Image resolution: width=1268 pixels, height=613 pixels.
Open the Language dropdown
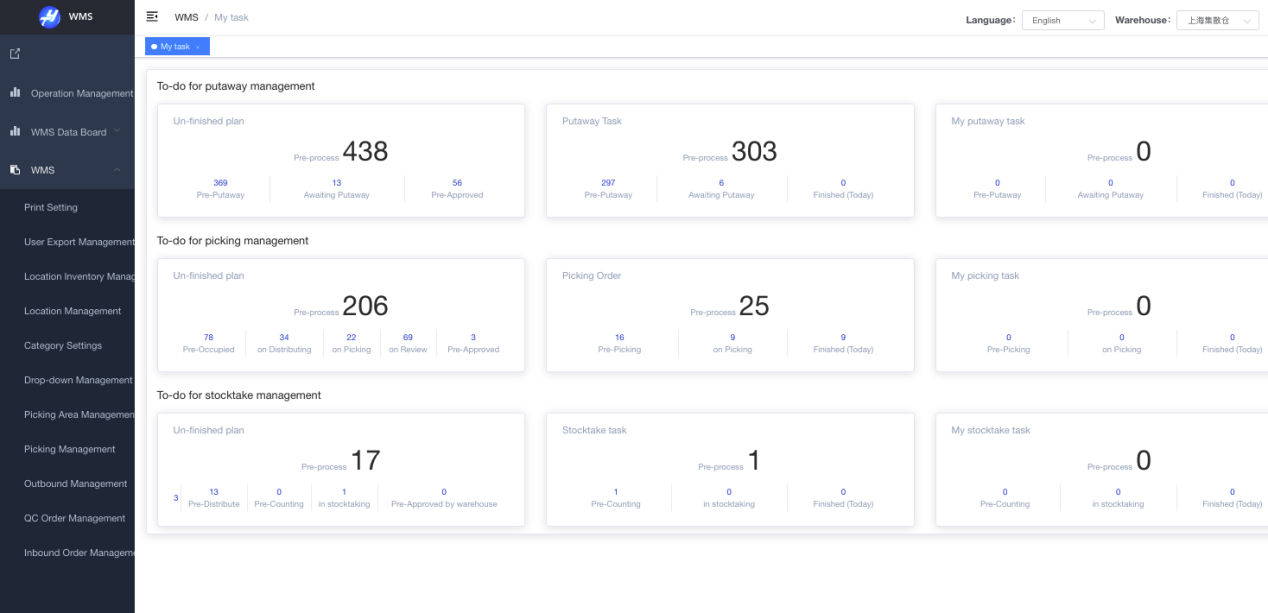coord(1062,20)
